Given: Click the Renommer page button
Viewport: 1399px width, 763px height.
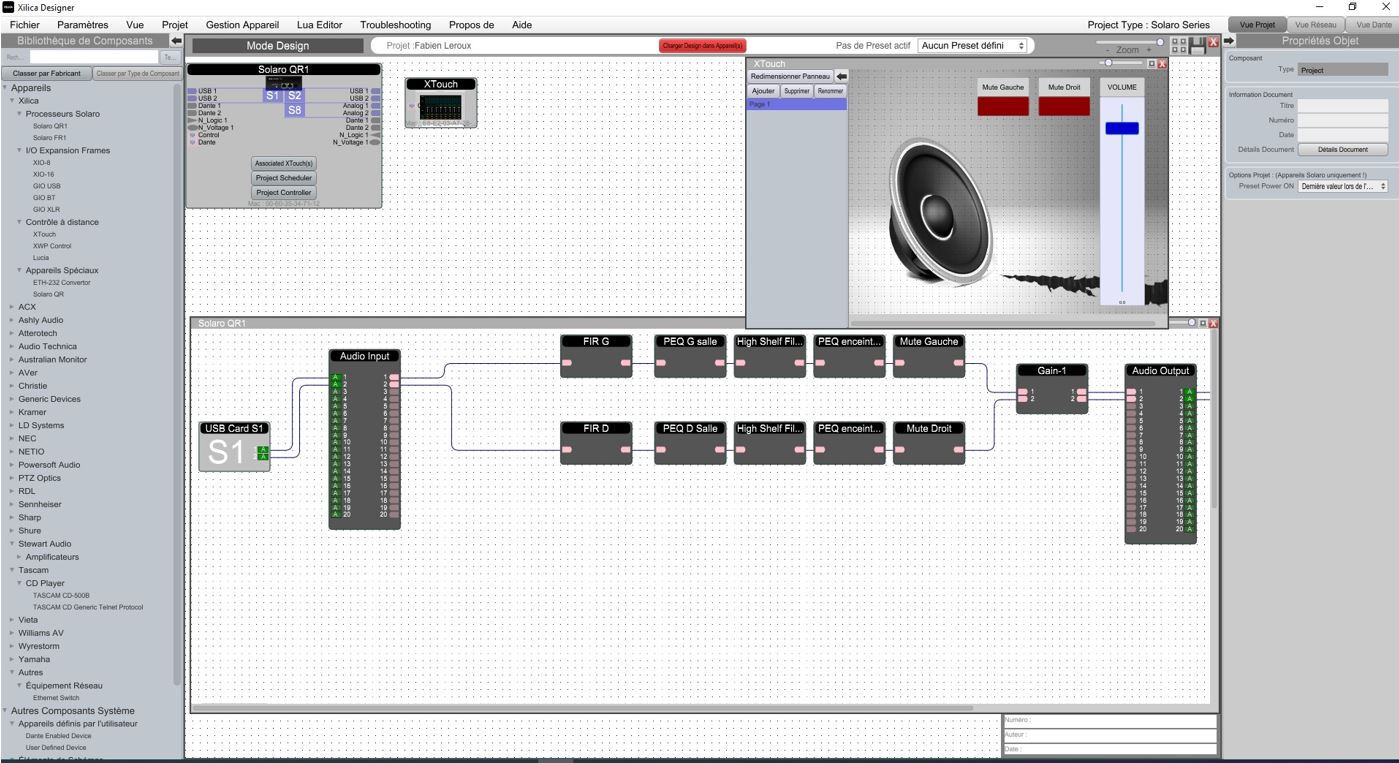Looking at the screenshot, I should 830,91.
